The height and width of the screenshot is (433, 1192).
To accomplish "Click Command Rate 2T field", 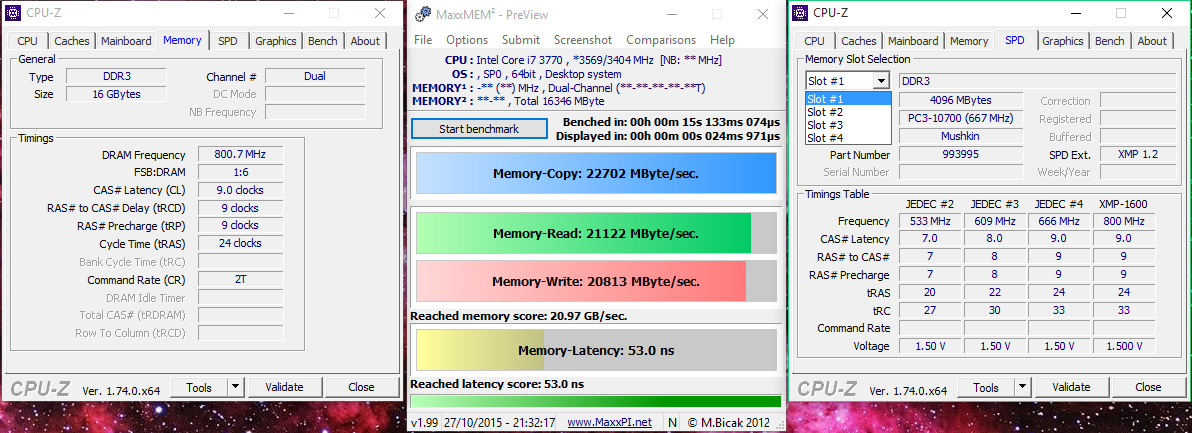I will [x=240, y=279].
